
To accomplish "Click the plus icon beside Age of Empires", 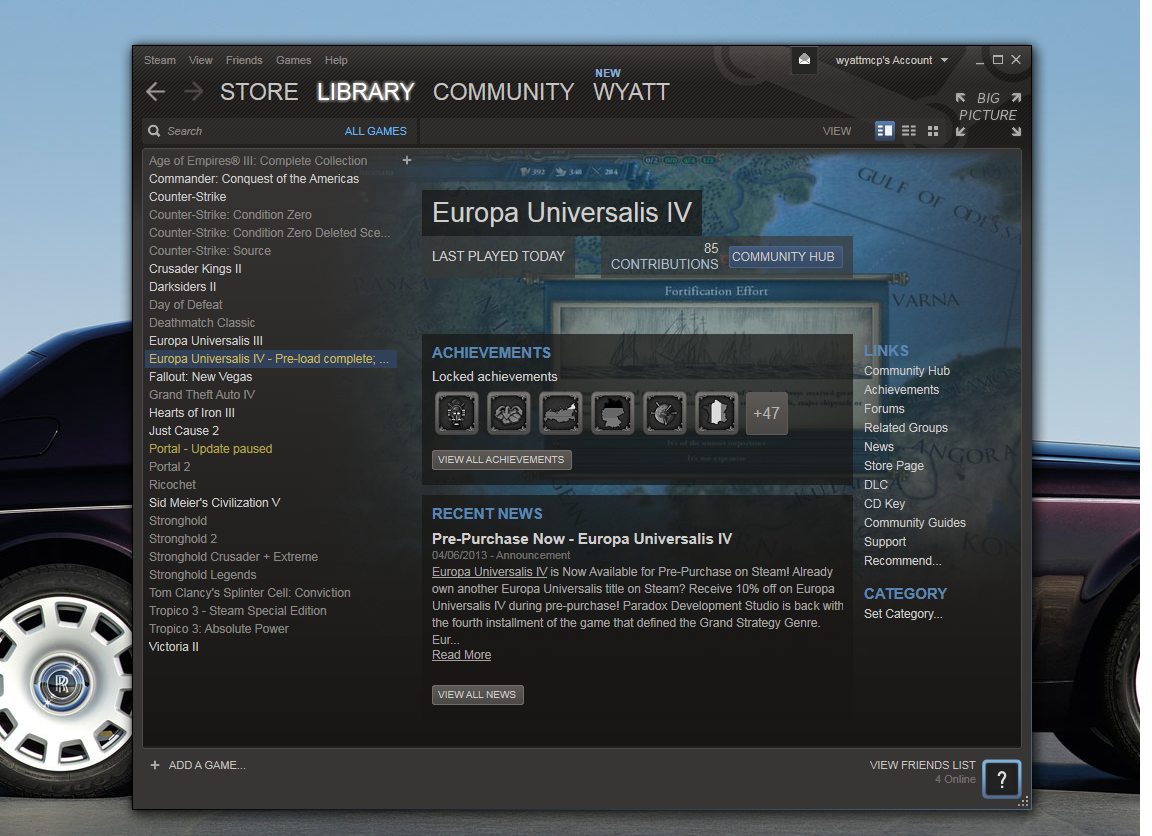I will click(x=407, y=160).
